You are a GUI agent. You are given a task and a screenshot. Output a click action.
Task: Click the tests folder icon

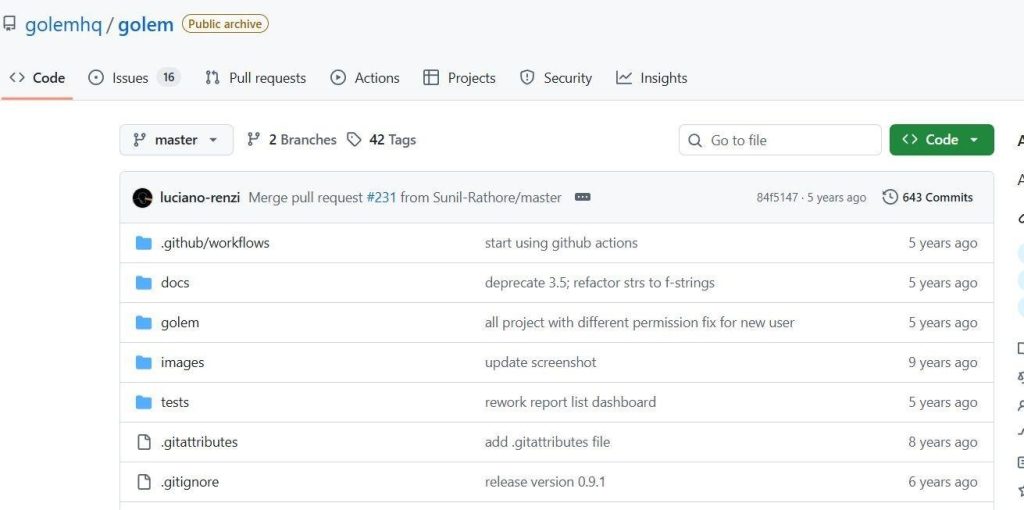click(x=143, y=403)
